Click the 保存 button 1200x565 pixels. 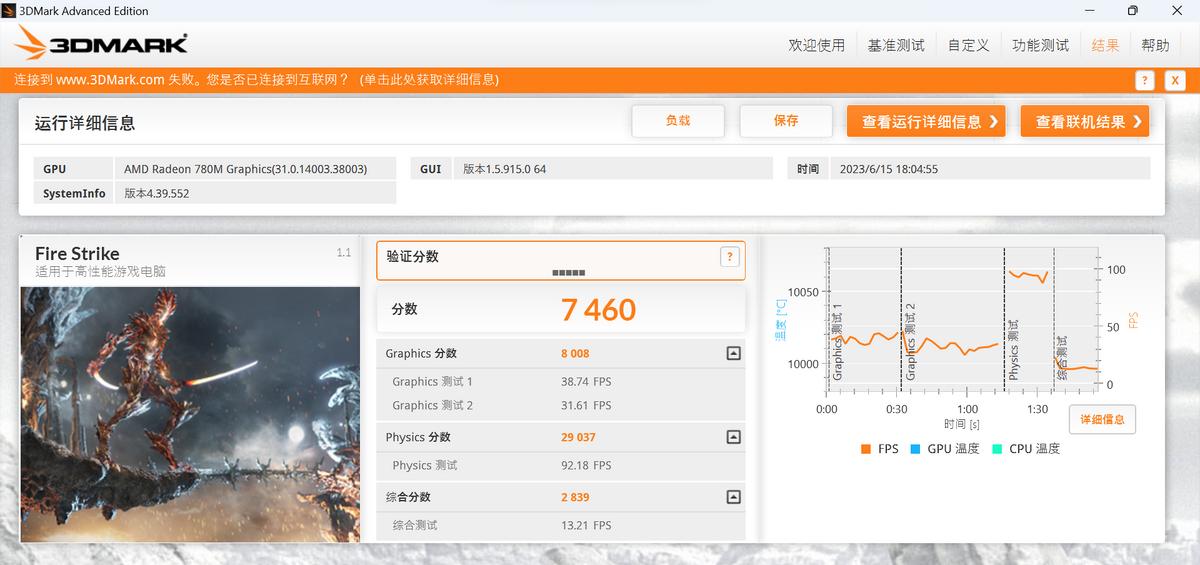pyautogui.click(x=786, y=121)
